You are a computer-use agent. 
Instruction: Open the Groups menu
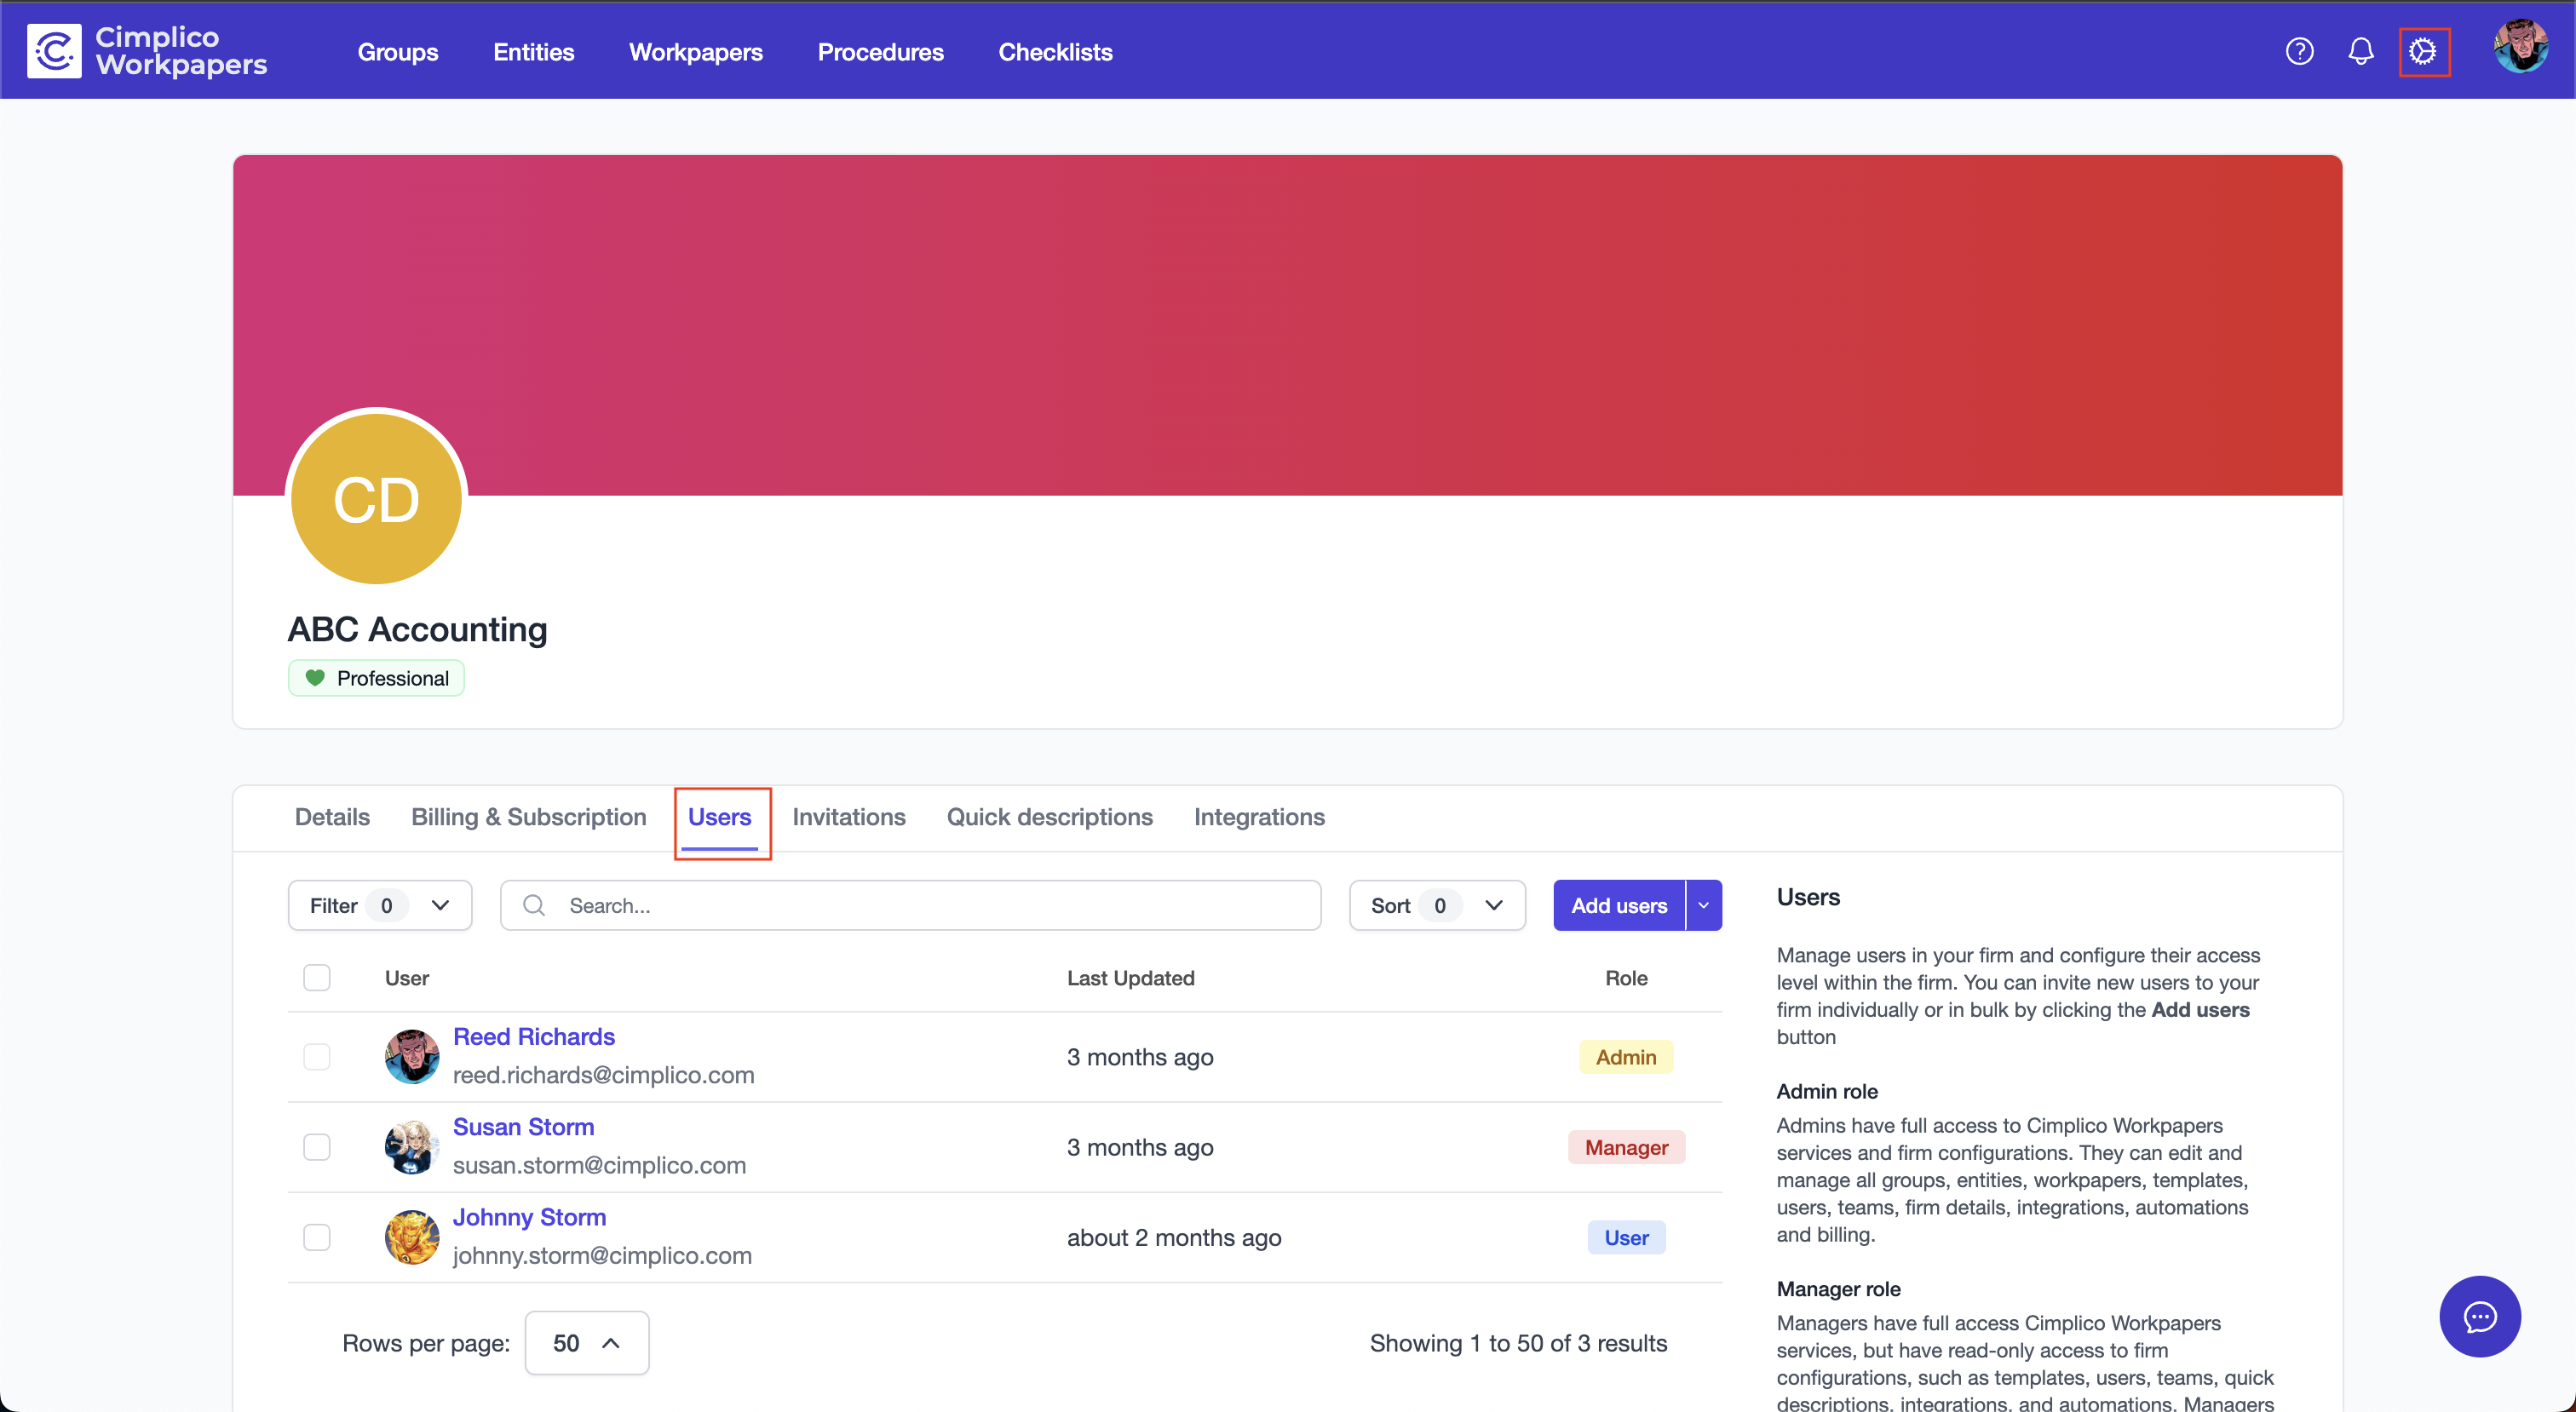click(398, 51)
